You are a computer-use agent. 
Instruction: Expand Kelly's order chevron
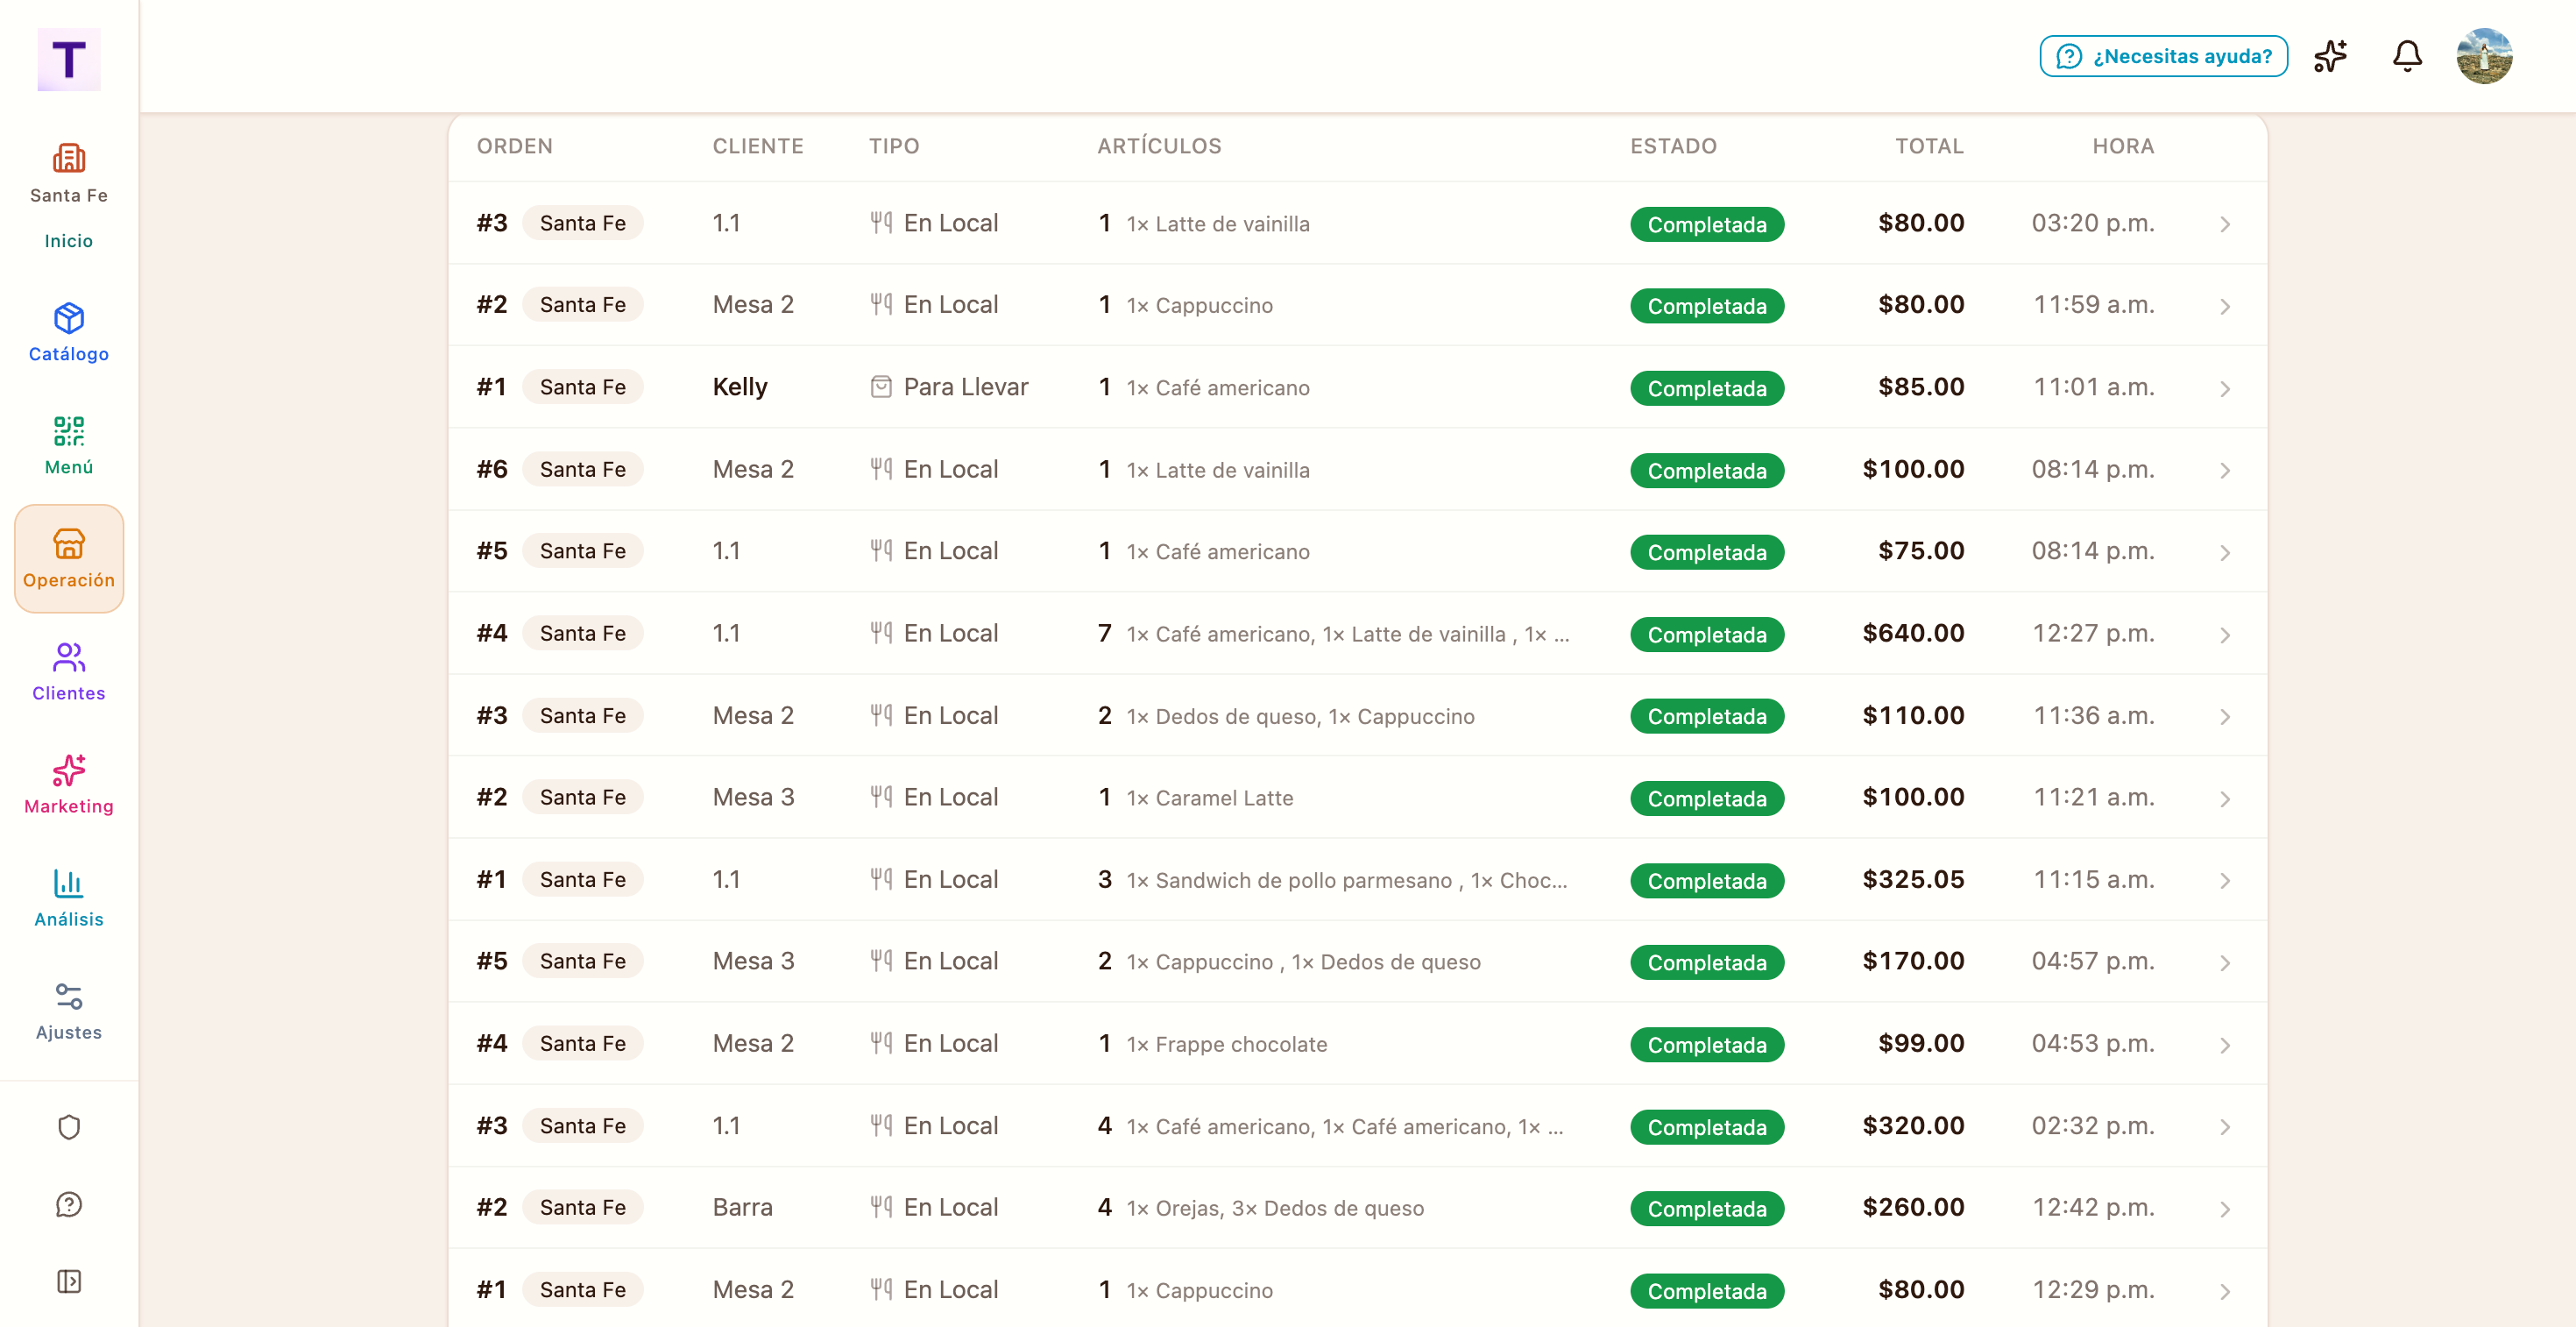click(2225, 388)
